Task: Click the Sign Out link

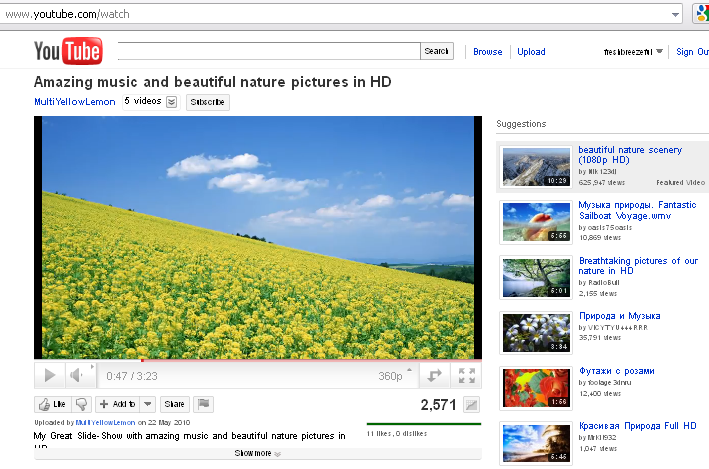Action: [692, 52]
